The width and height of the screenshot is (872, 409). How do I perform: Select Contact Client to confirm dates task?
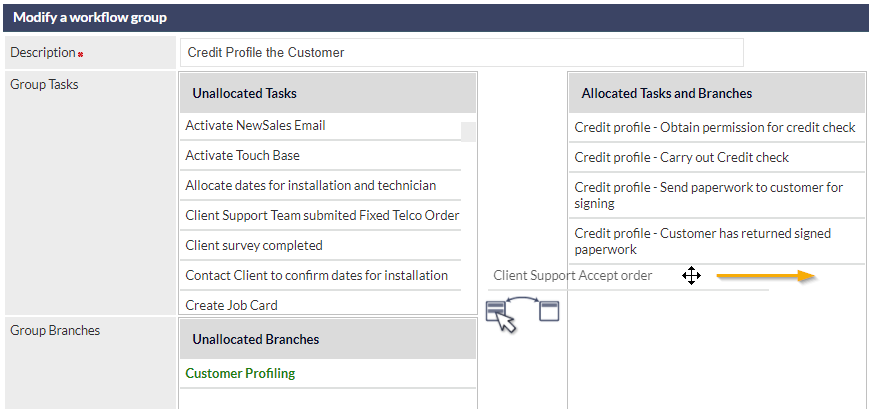coord(320,275)
